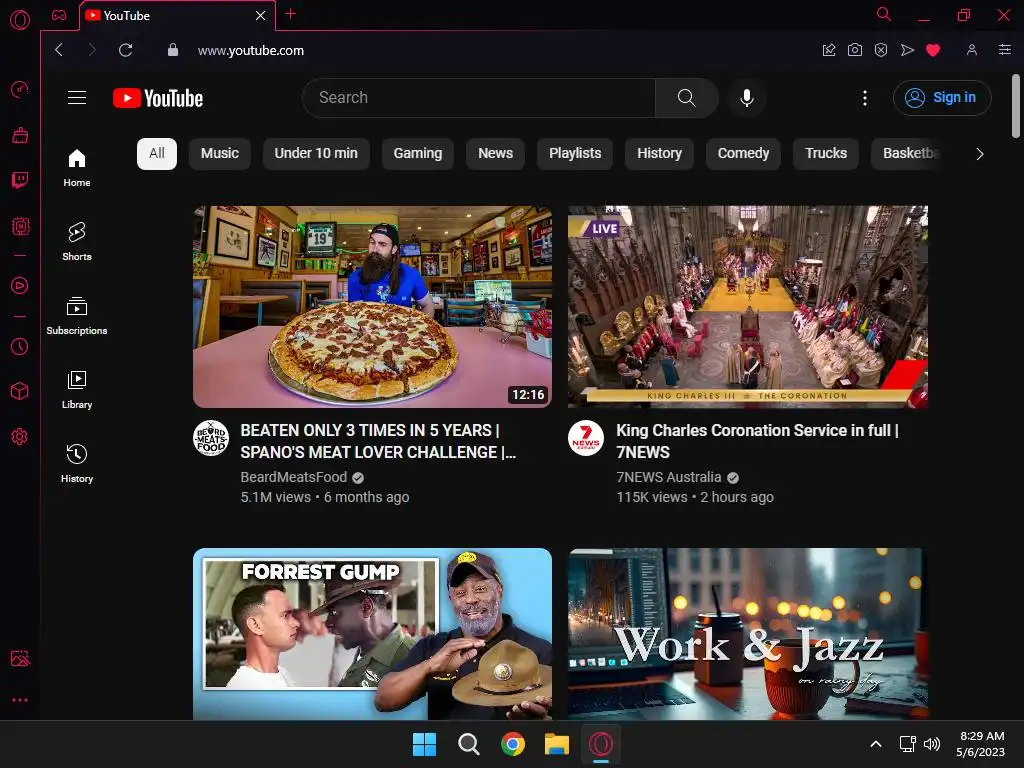Open GX Control speedometer panel
Viewport: 1024px width, 768px height.
tap(20, 89)
